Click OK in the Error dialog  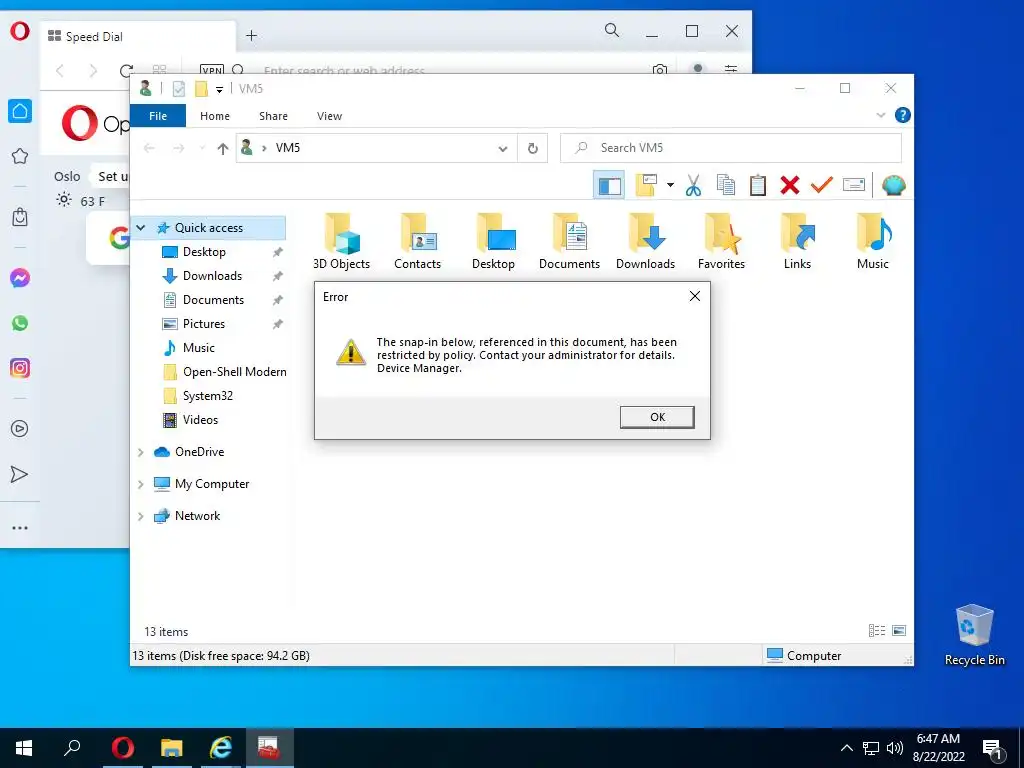click(657, 417)
